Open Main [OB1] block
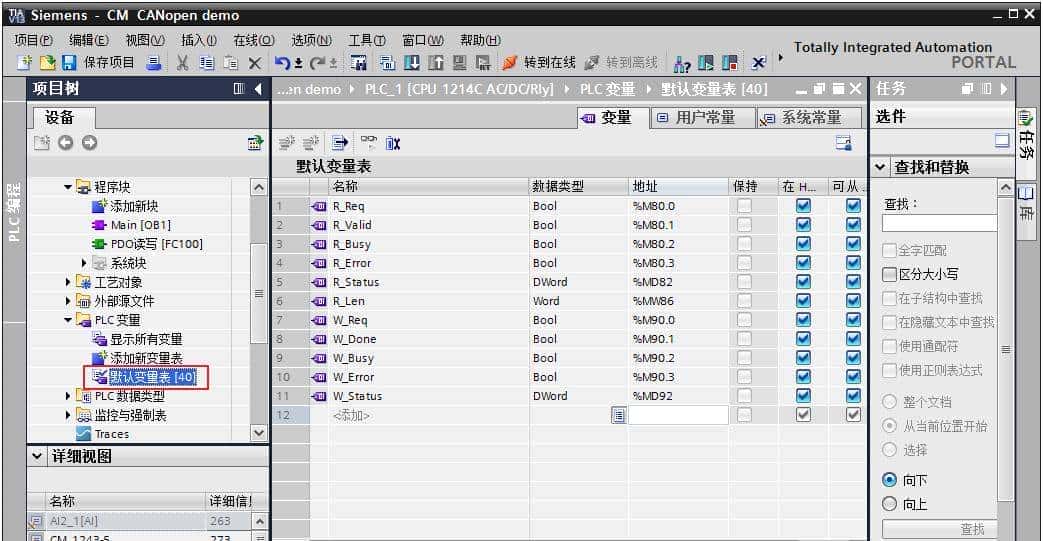This screenshot has width=1043, height=541. 140,225
